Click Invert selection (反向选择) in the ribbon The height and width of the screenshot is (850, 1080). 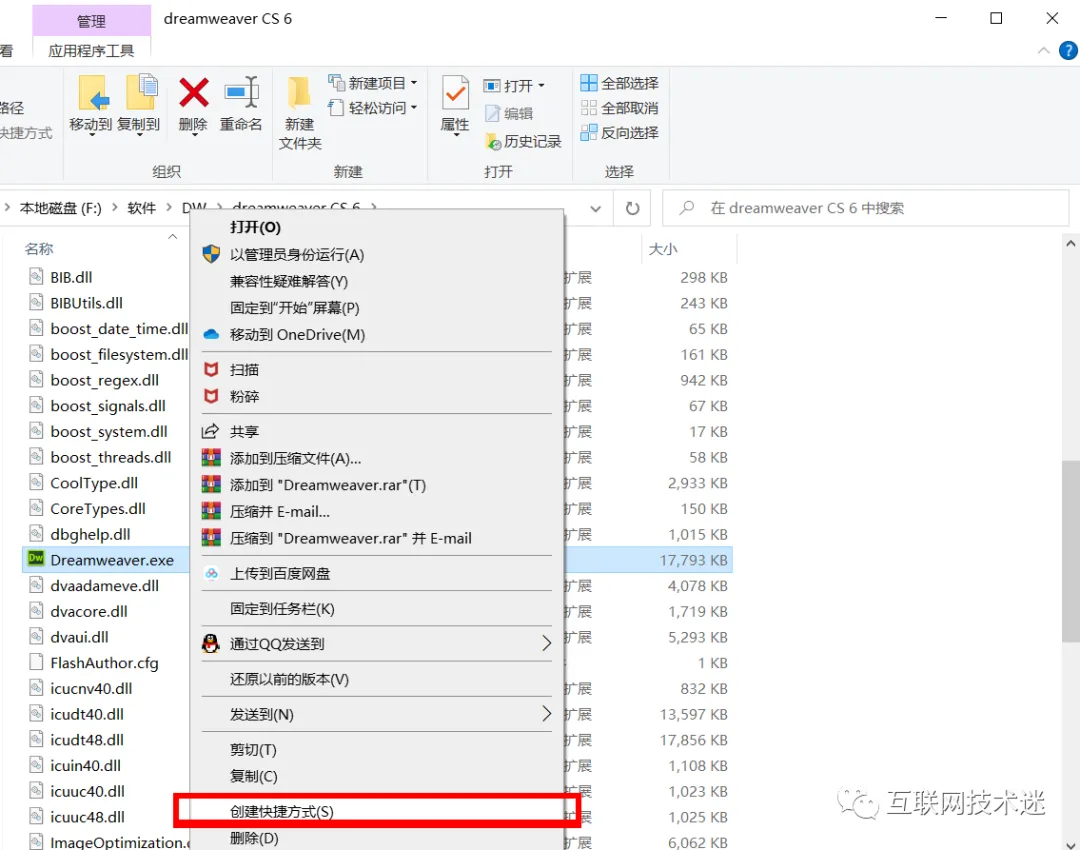coord(619,132)
